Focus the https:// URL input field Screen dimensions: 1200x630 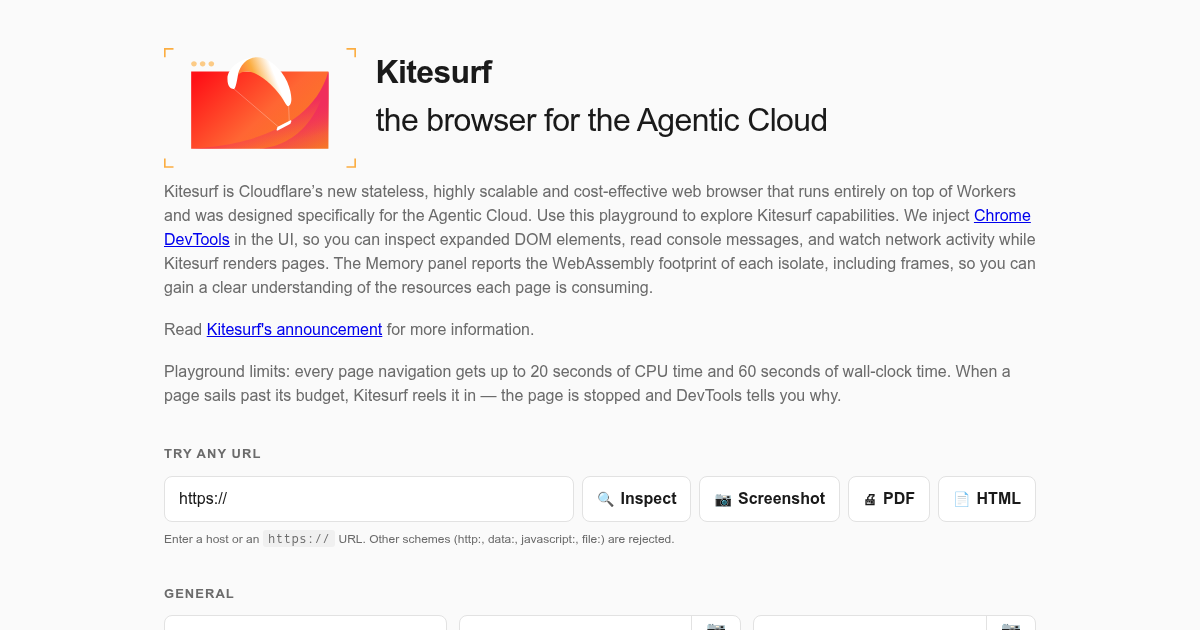tap(369, 499)
